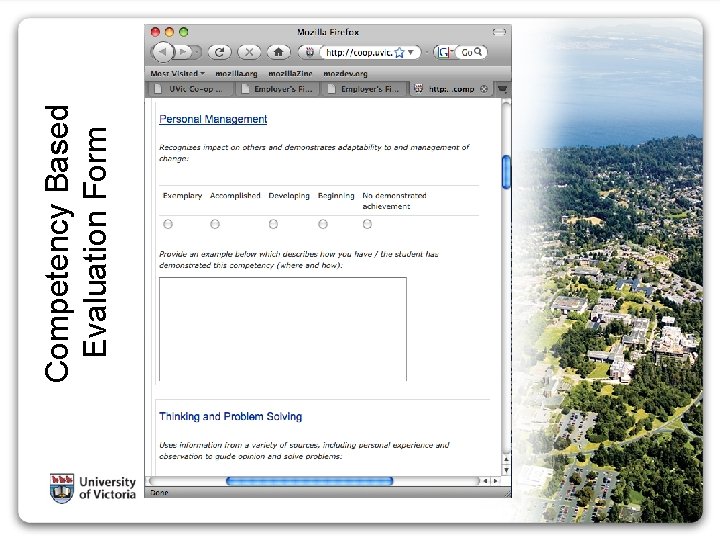720x540 pixels.
Task: Close the https...comp tab
Action: (484, 89)
